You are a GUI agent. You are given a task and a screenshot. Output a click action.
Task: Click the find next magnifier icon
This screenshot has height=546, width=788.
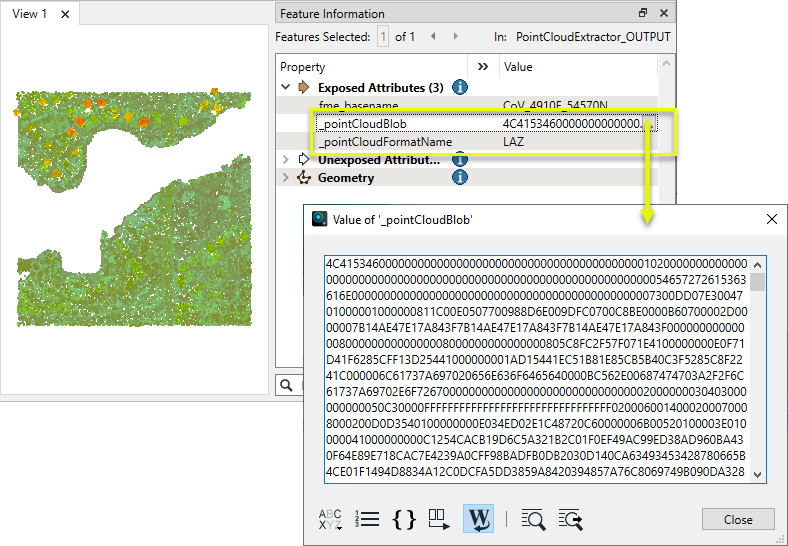tap(571, 519)
